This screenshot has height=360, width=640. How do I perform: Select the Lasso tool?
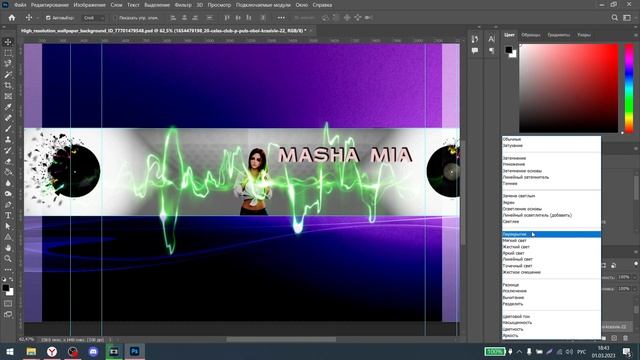[8, 64]
